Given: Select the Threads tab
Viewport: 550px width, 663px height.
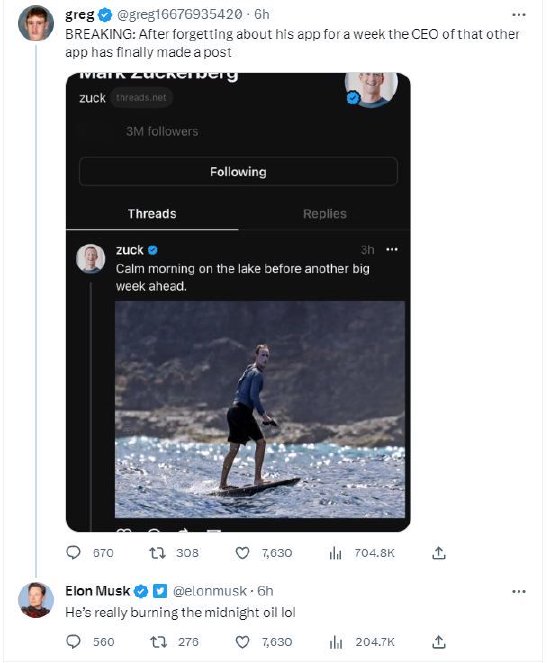Looking at the screenshot, I should coord(152,214).
